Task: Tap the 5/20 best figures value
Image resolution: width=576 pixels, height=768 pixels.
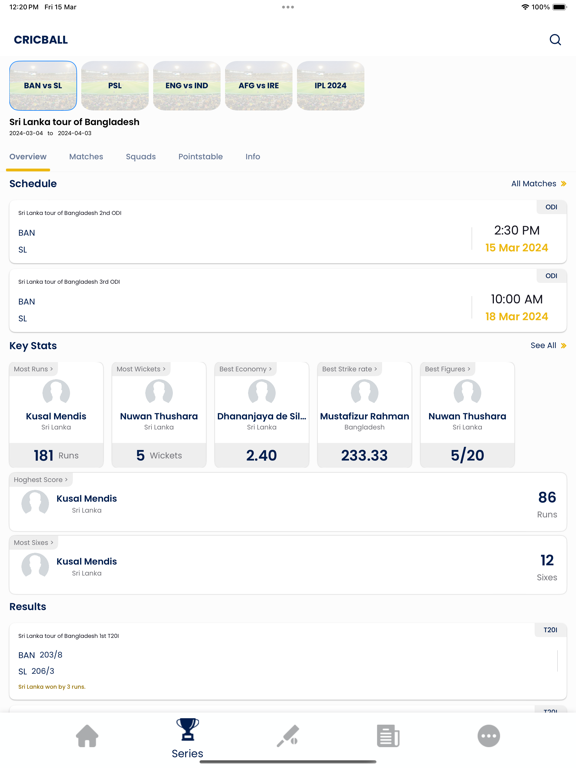Action: pos(467,456)
